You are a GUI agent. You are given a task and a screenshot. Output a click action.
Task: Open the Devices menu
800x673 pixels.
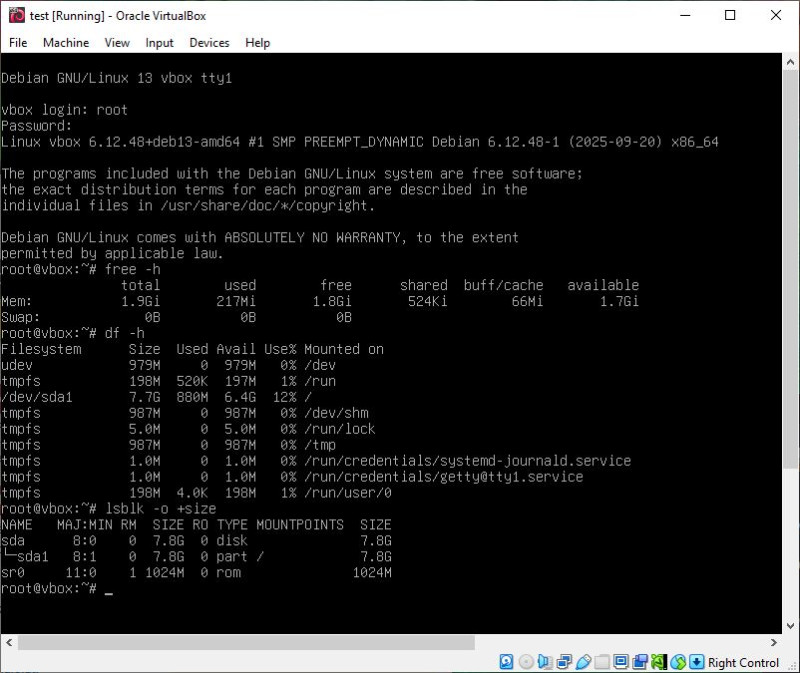point(209,43)
